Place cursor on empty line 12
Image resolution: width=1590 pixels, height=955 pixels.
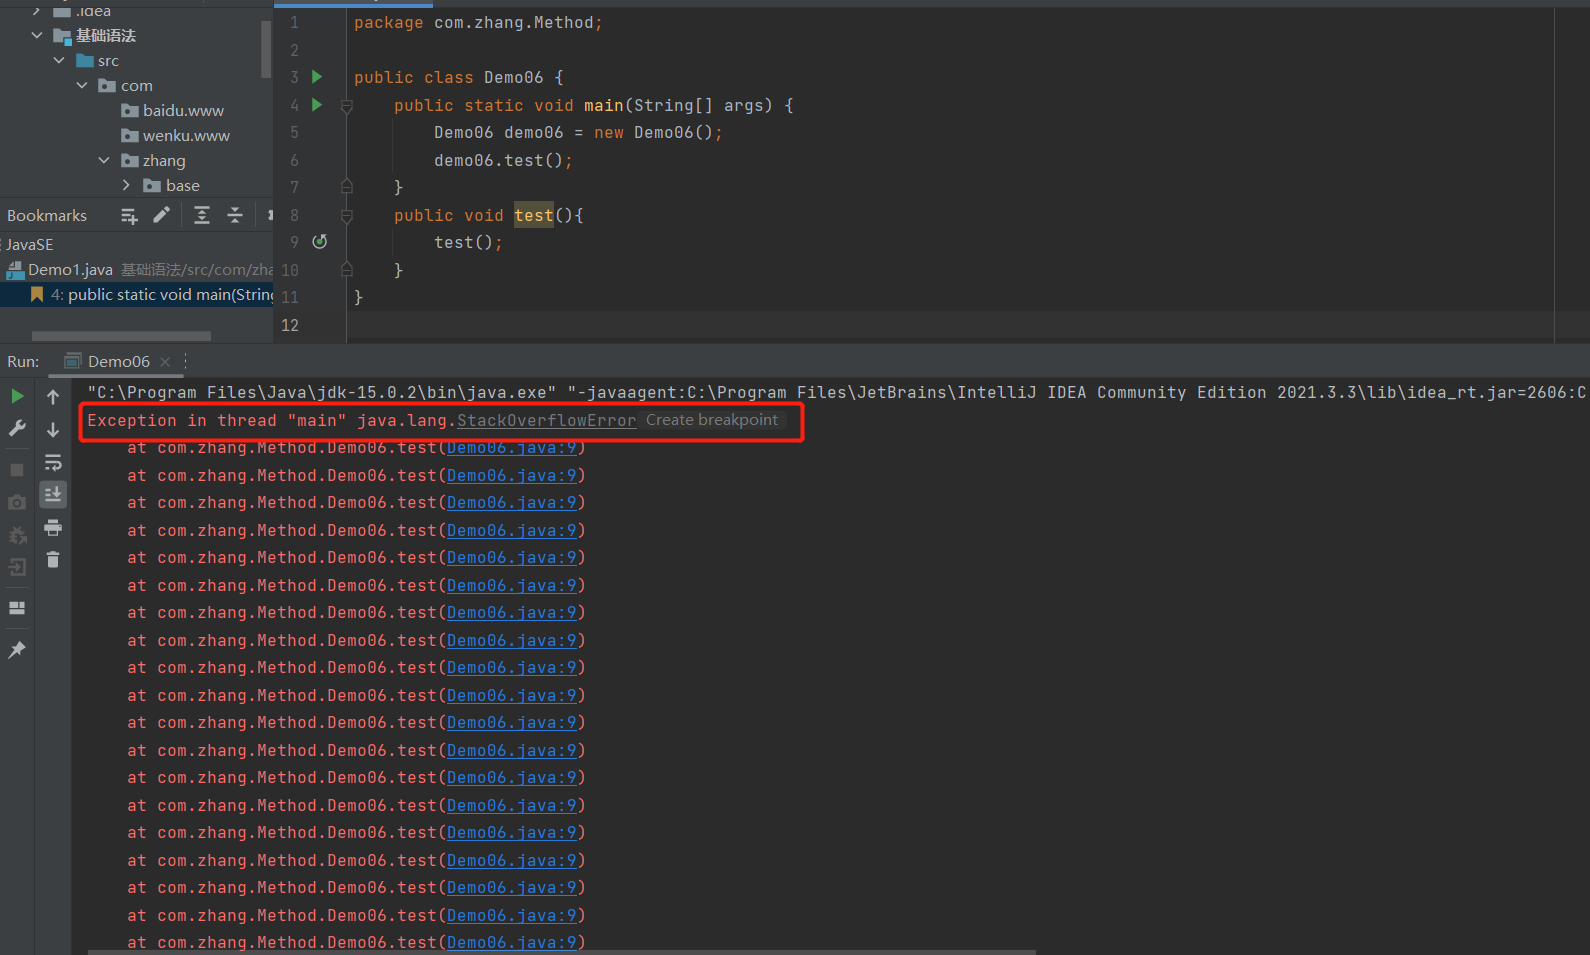[x=950, y=325]
